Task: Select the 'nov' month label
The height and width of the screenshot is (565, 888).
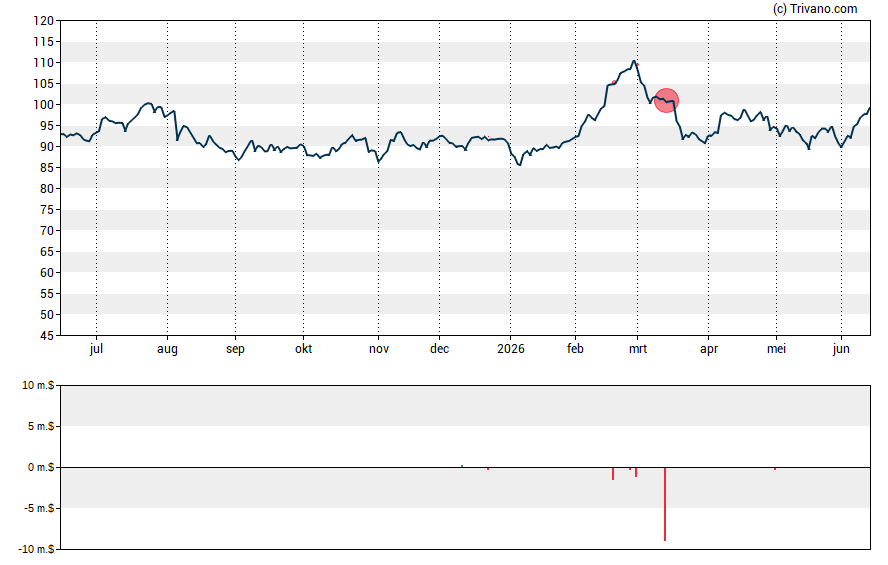Action: point(379,349)
